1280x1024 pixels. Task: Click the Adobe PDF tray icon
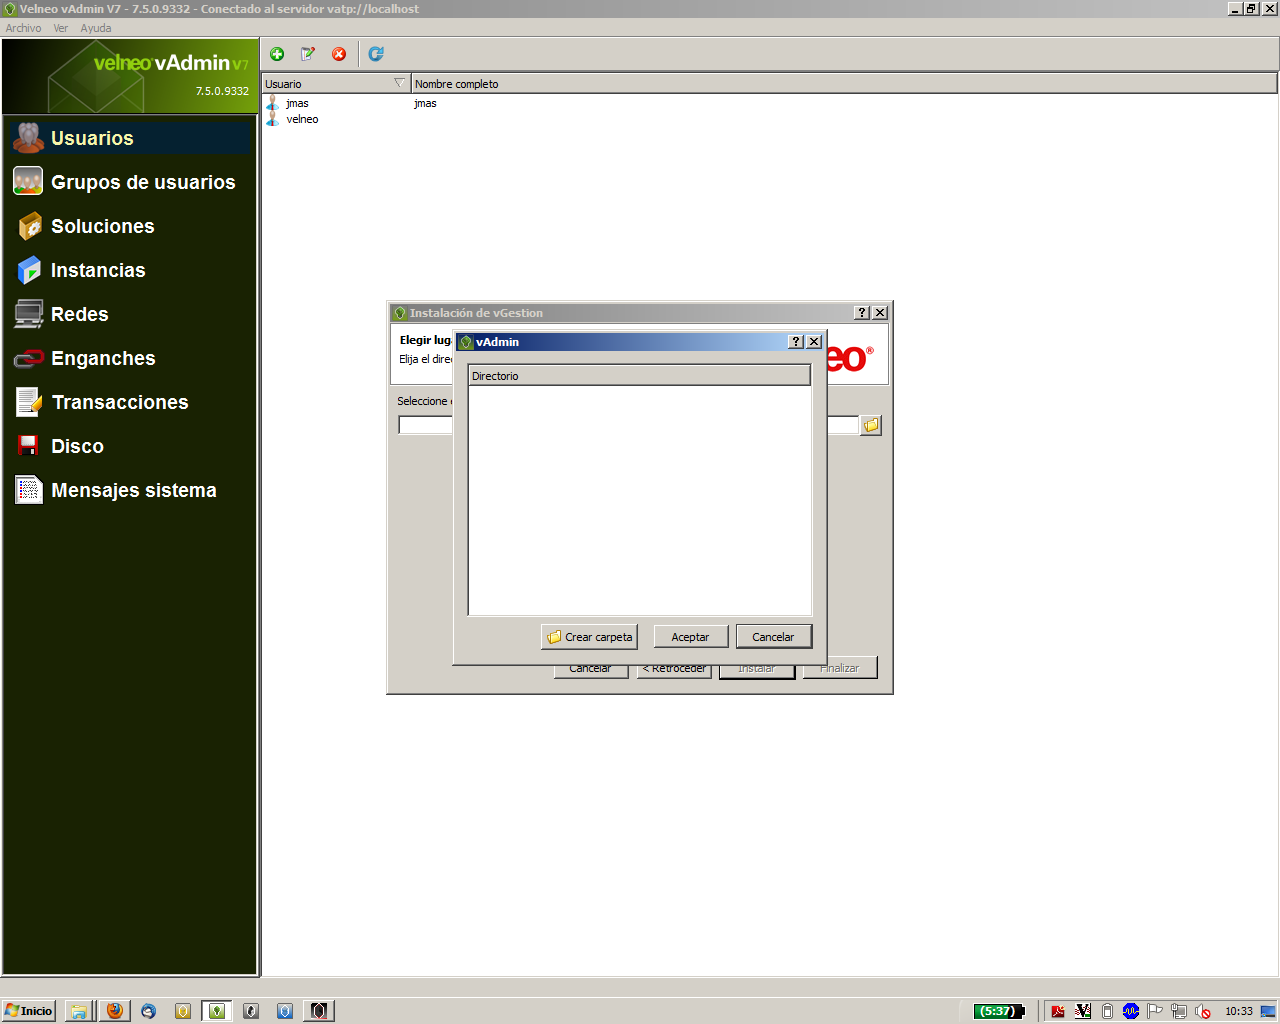pyautogui.click(x=1058, y=1011)
